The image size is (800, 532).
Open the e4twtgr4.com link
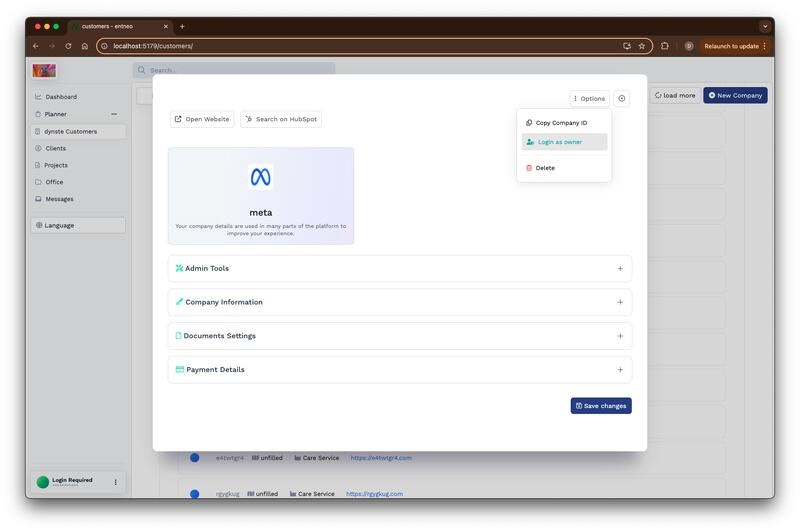coord(381,458)
